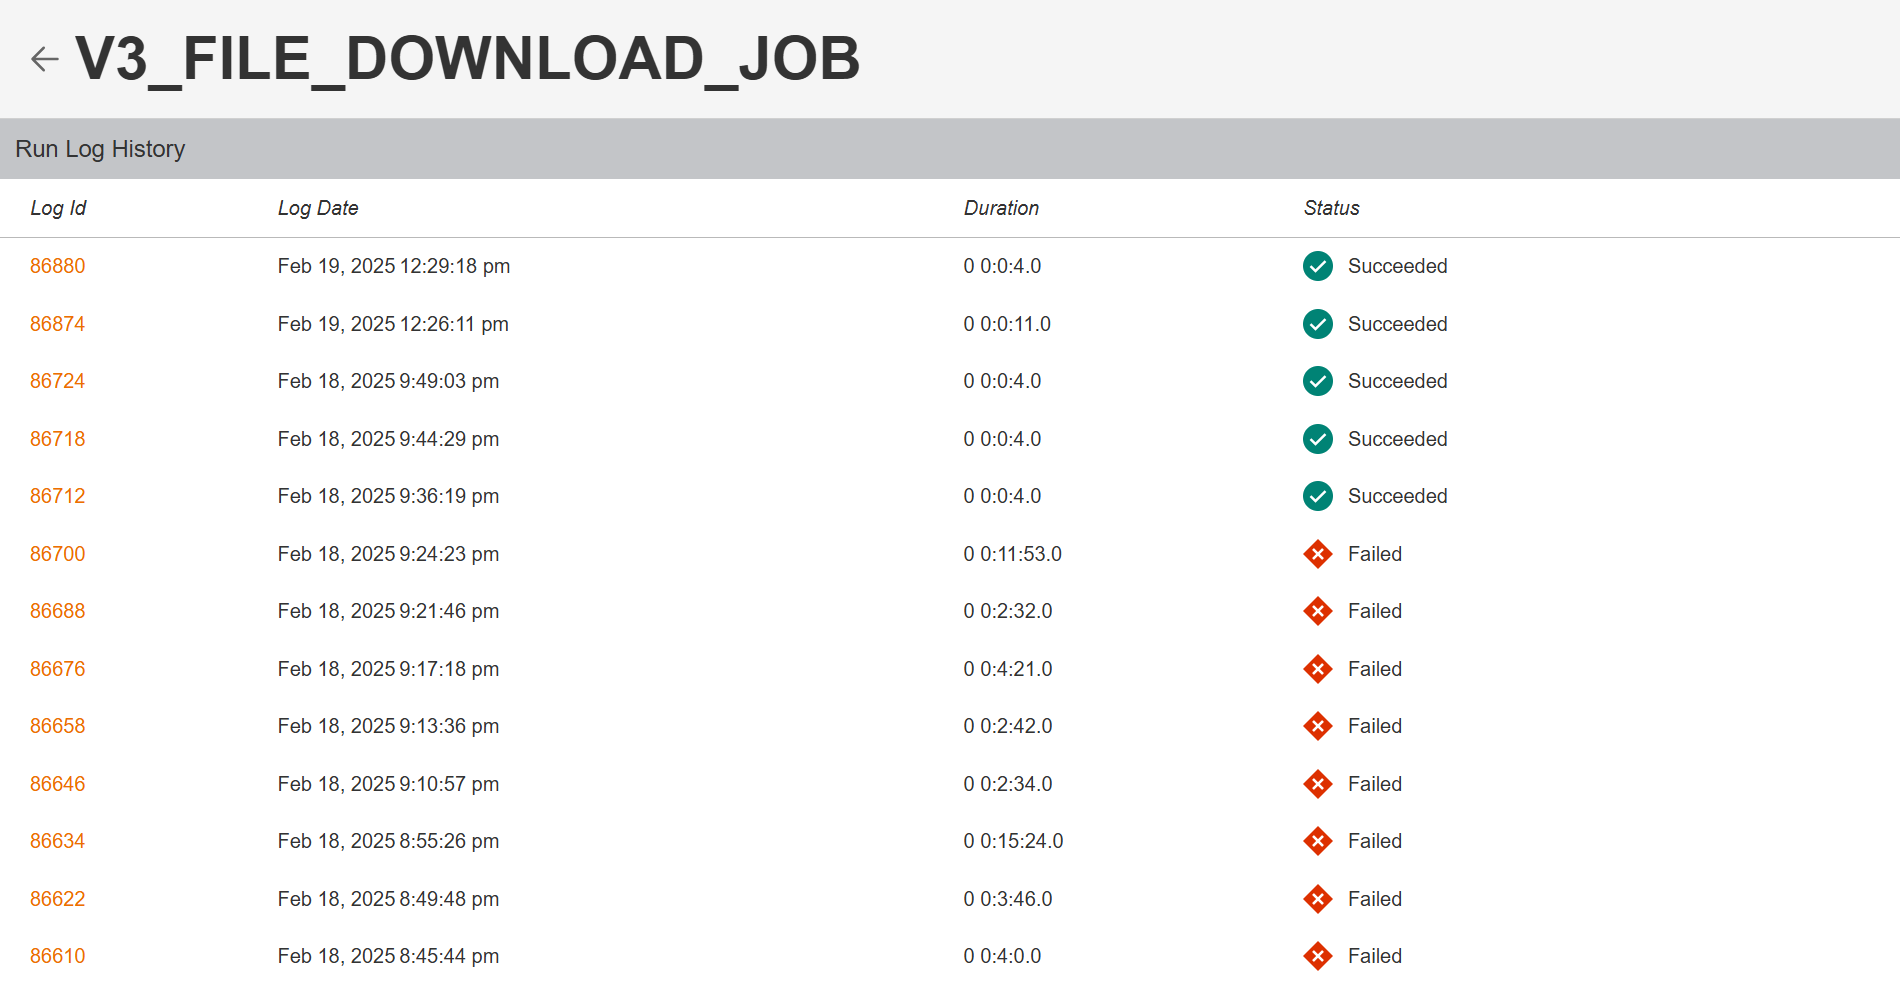This screenshot has width=1900, height=982.
Task: Open log entry 86622
Action: pos(57,899)
